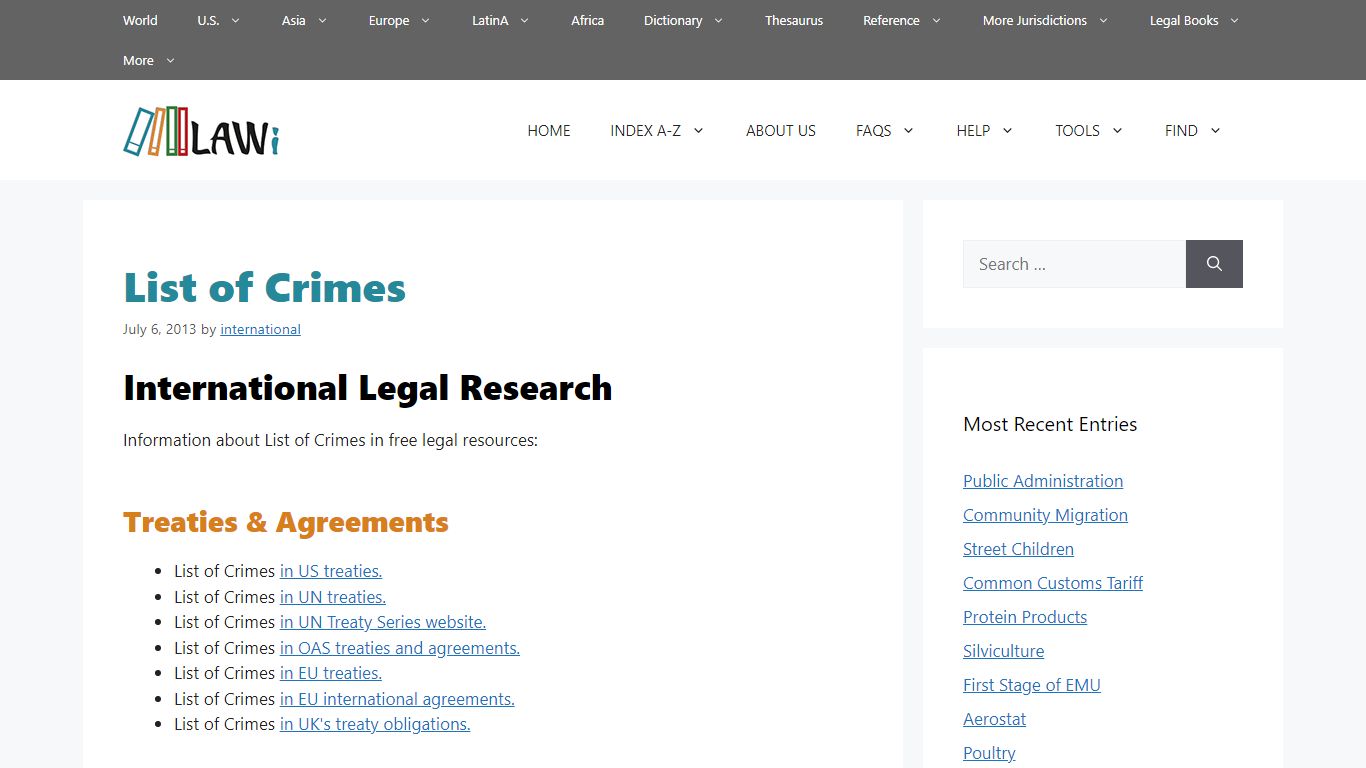This screenshot has width=1366, height=768.
Task: Expand the Legal Books chevron
Action: tap(1234, 20)
